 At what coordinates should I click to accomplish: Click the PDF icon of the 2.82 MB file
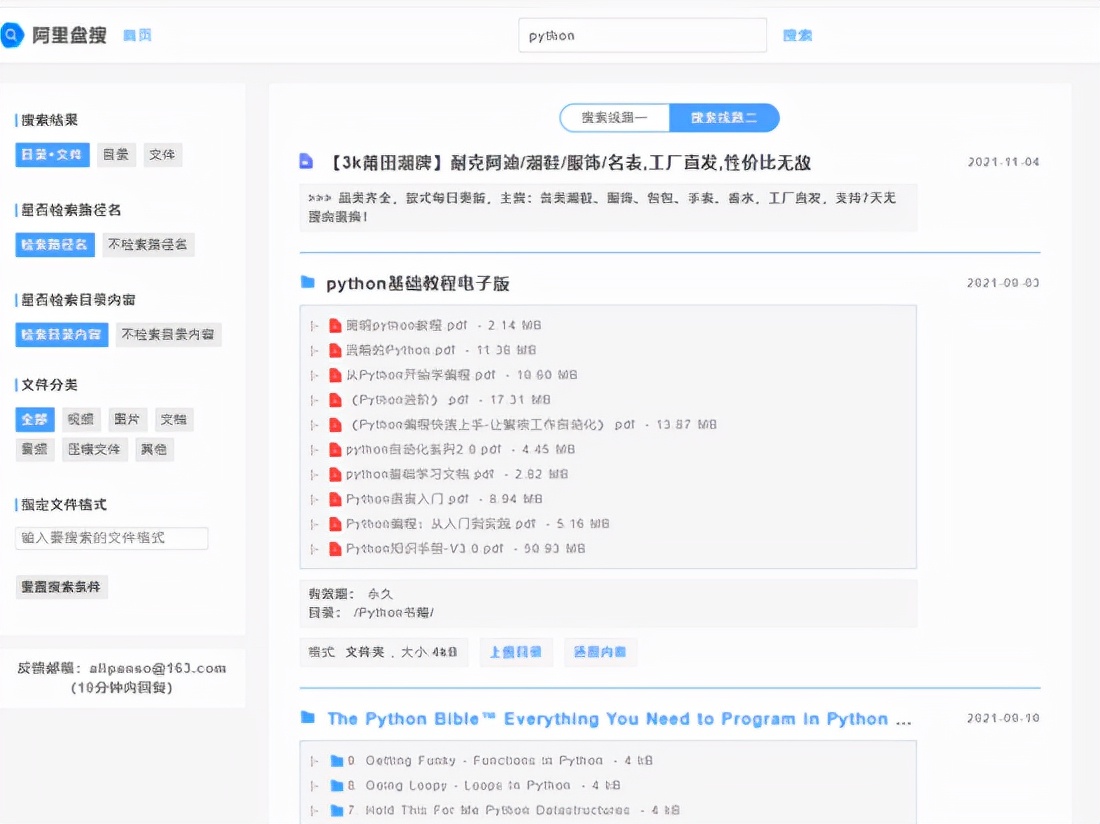click(x=335, y=475)
